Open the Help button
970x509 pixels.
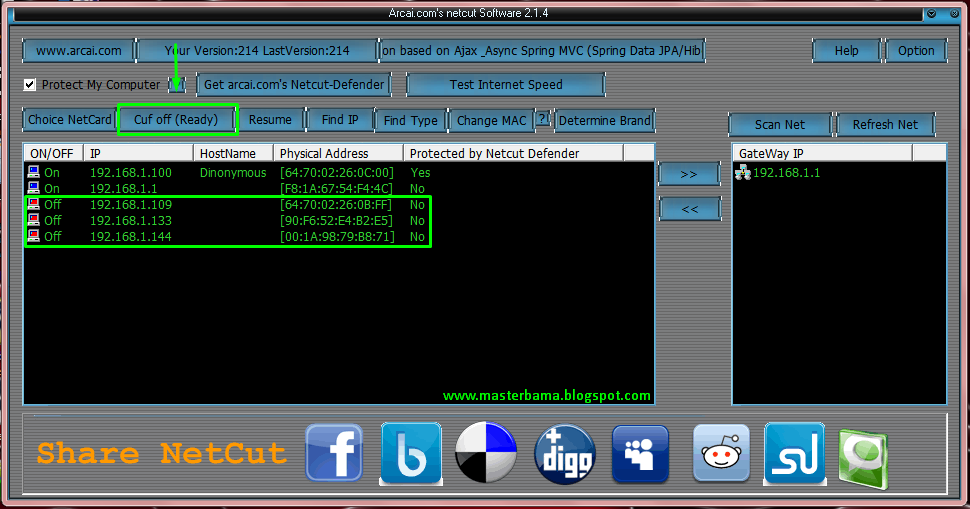pyautogui.click(x=846, y=51)
